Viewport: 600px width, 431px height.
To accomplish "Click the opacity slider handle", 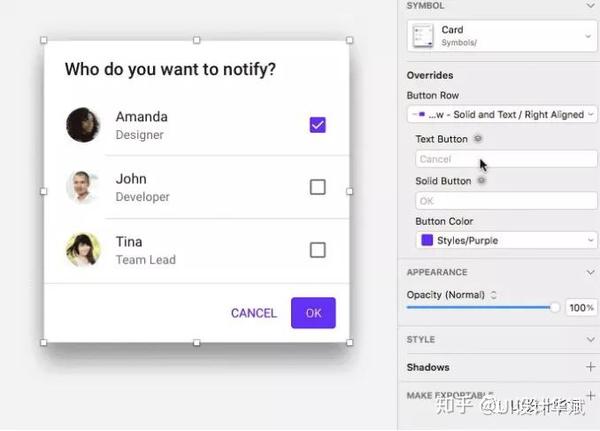I will (x=554, y=307).
